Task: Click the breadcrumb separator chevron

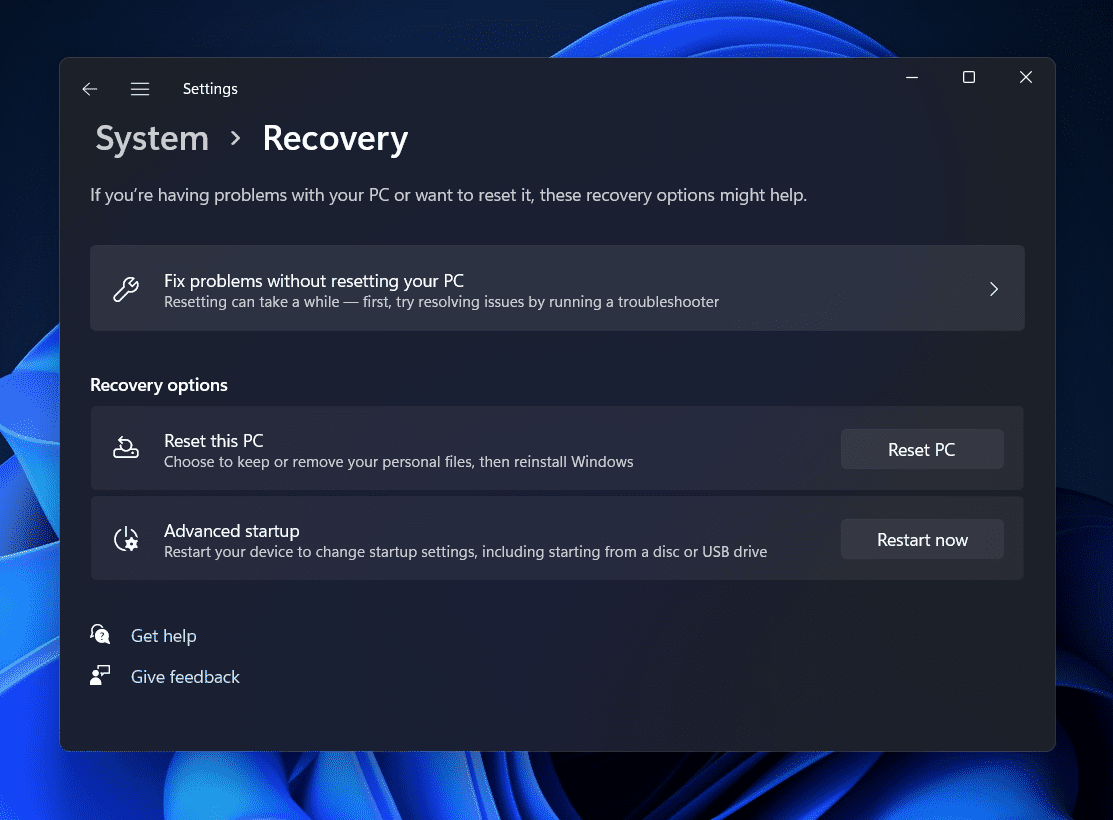Action: point(236,138)
